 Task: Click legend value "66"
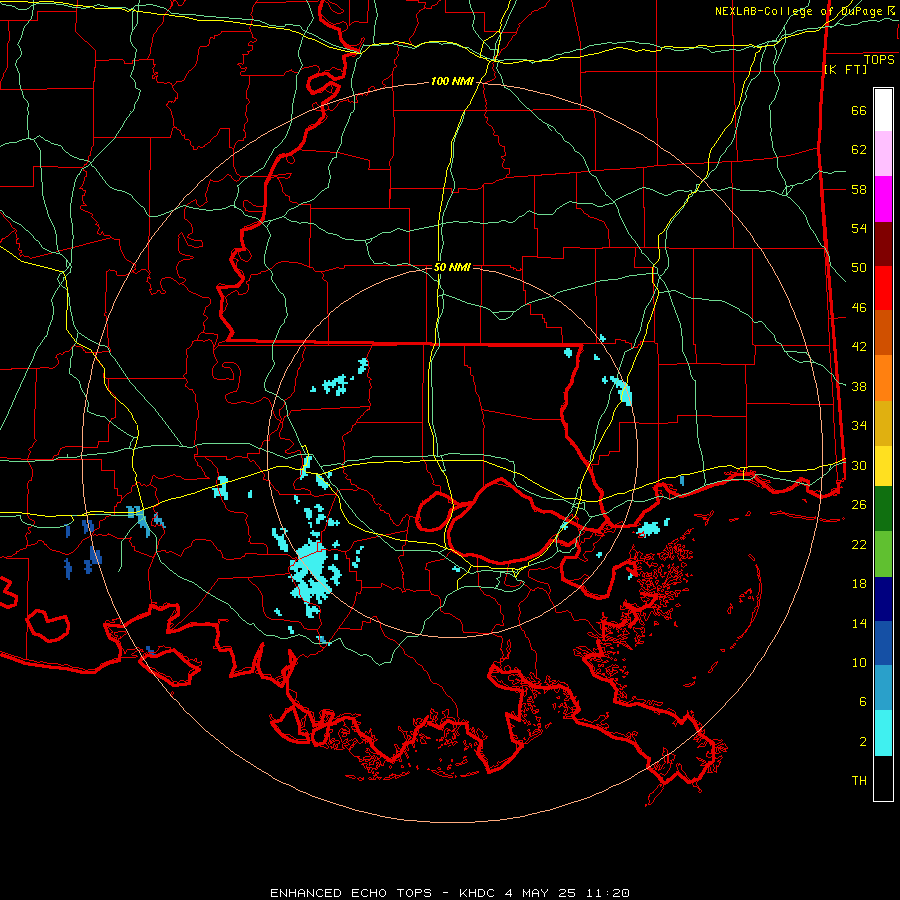tap(859, 111)
